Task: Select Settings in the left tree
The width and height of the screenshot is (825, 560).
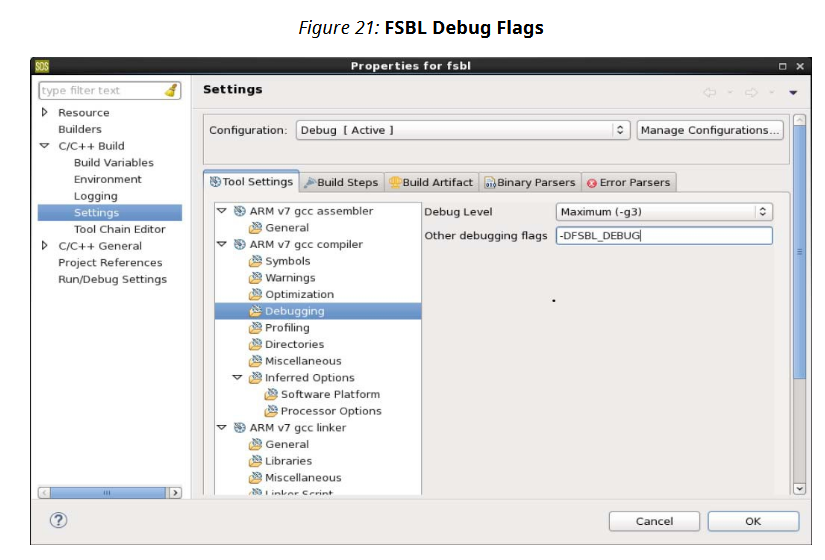Action: [110, 213]
